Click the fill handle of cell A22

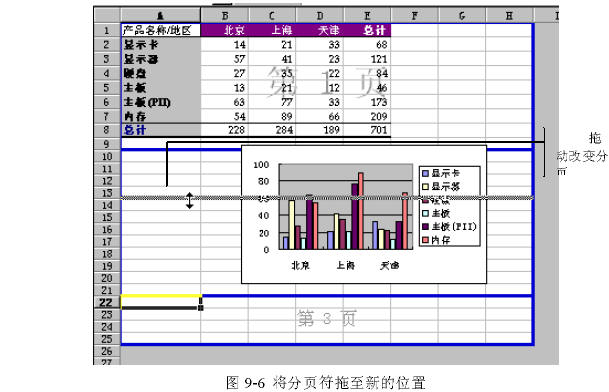200,308
